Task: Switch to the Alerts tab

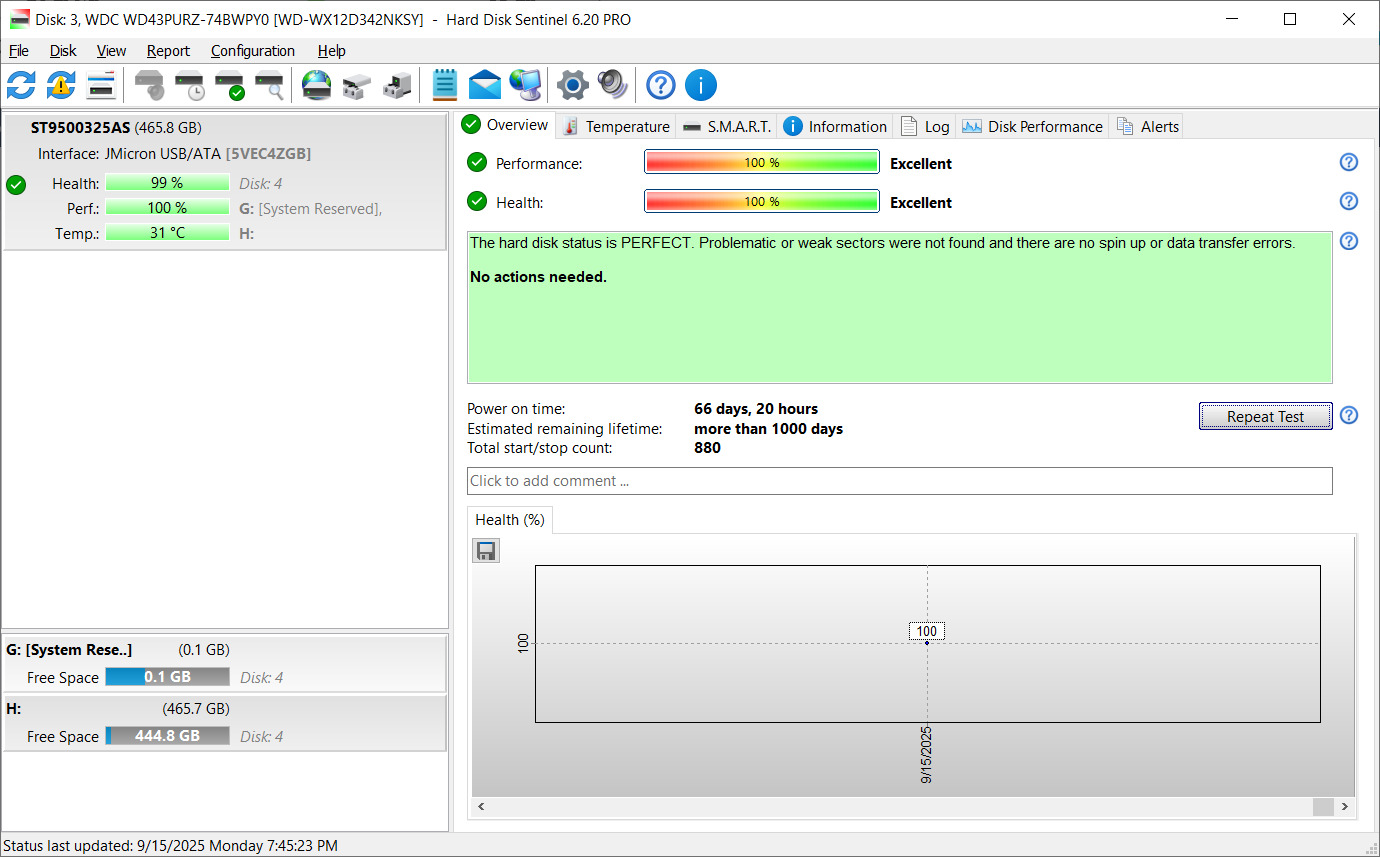Action: point(1147,126)
